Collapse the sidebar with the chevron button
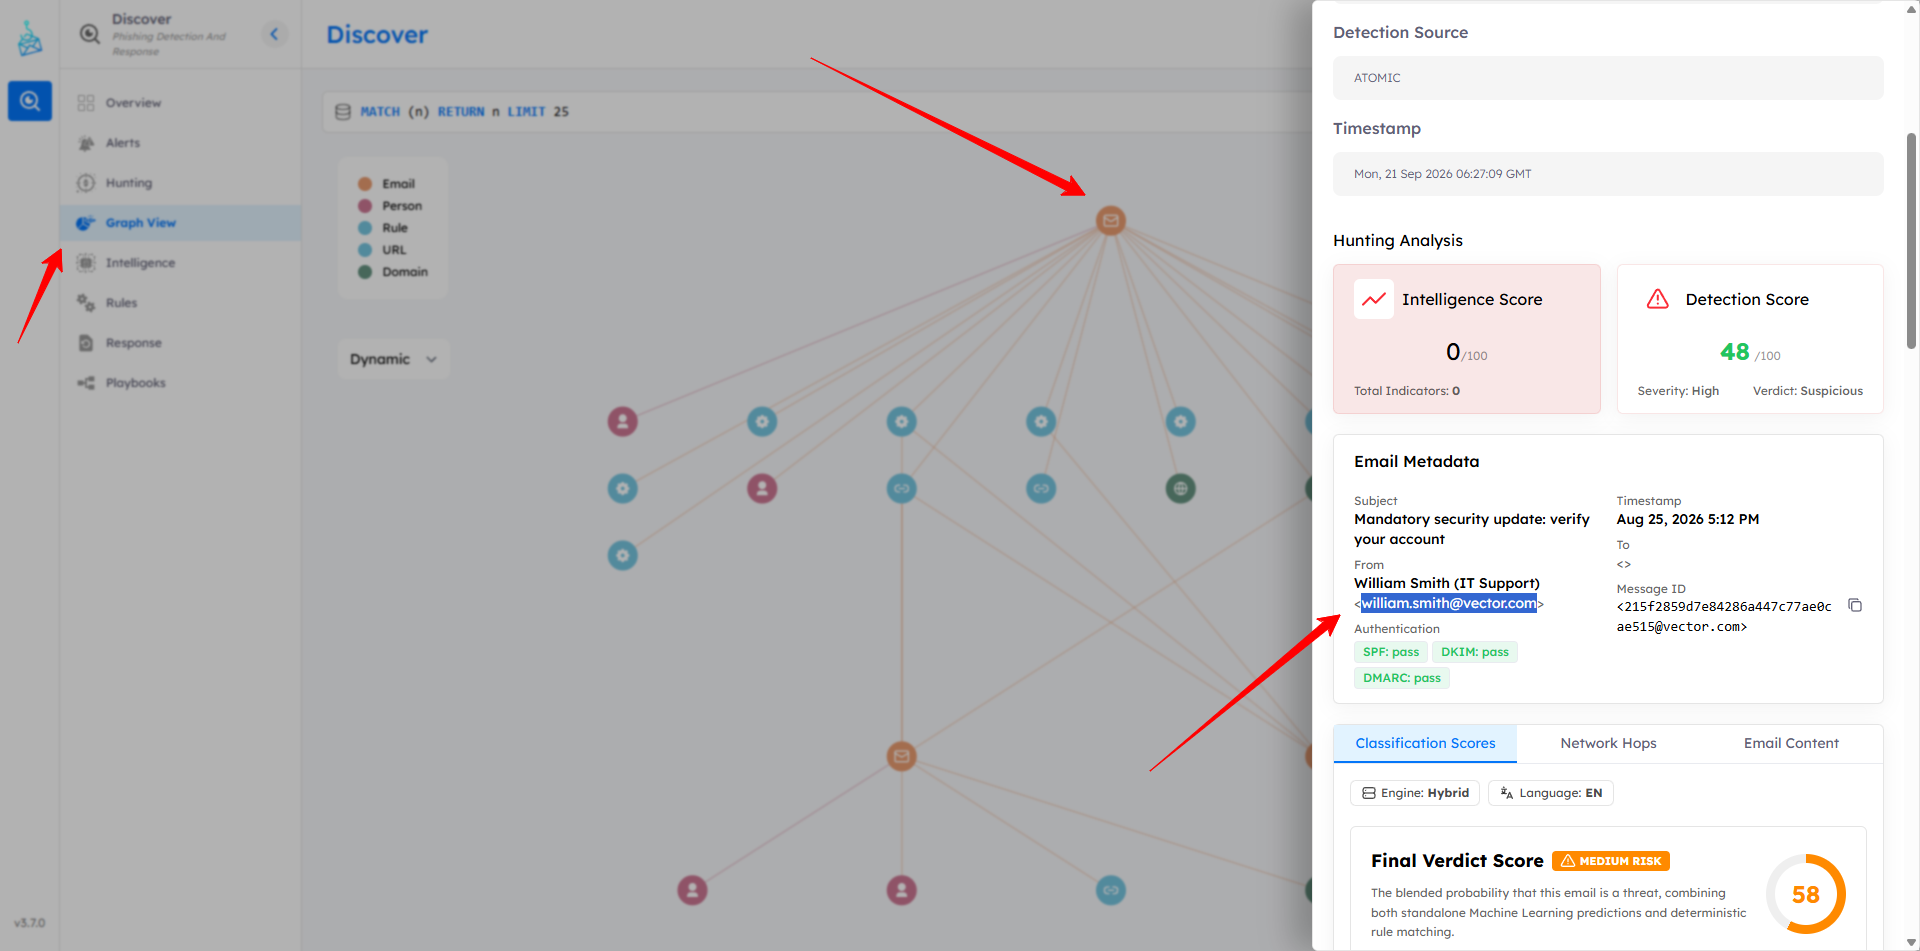 274,34
